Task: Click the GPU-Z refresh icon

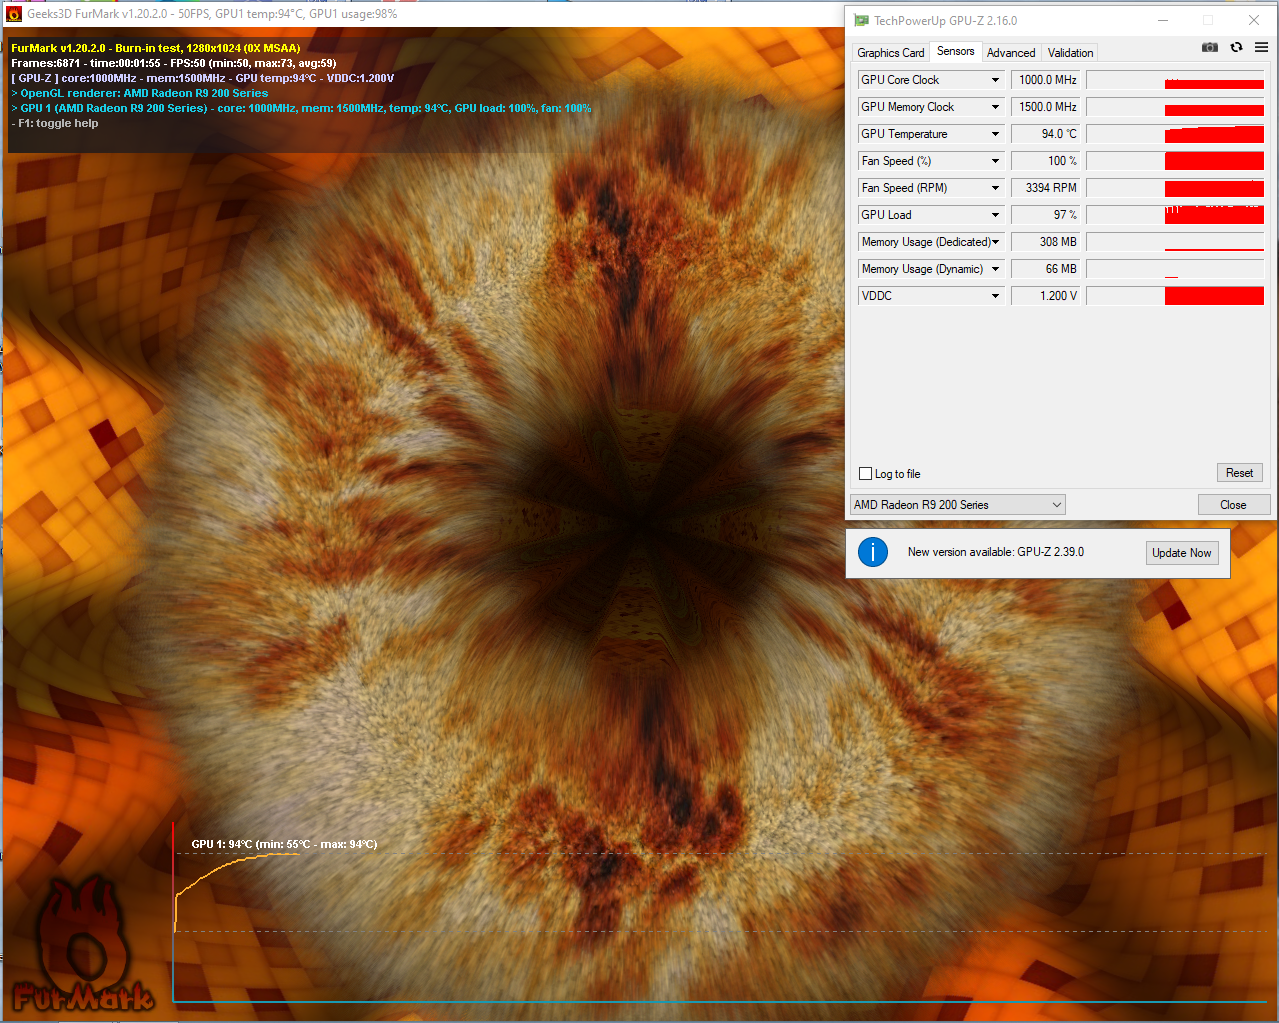Action: click(1236, 47)
